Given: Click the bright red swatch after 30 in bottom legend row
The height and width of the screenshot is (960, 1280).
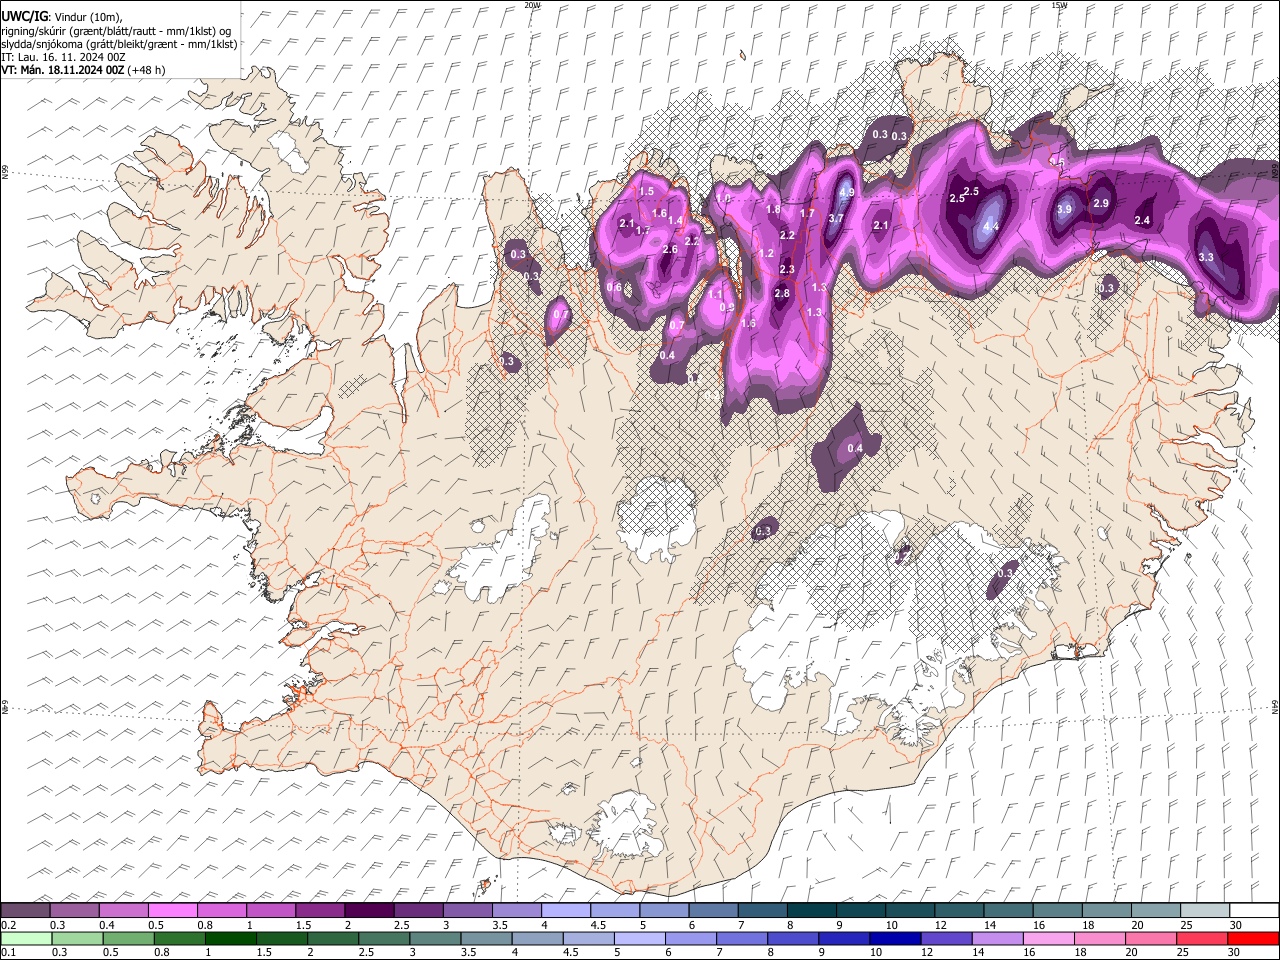Looking at the screenshot, I should [x=1253, y=938].
